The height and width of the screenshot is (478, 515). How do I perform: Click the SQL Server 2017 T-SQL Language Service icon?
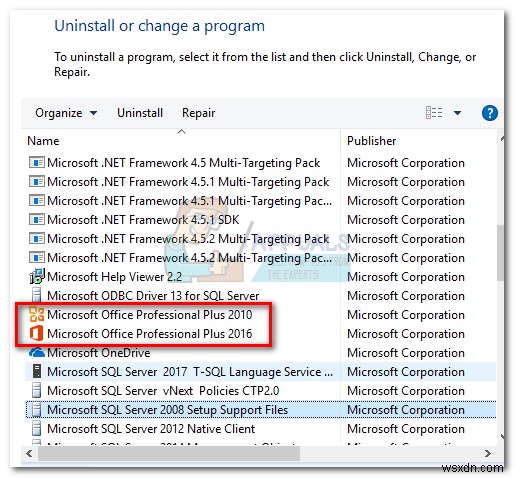click(x=37, y=371)
